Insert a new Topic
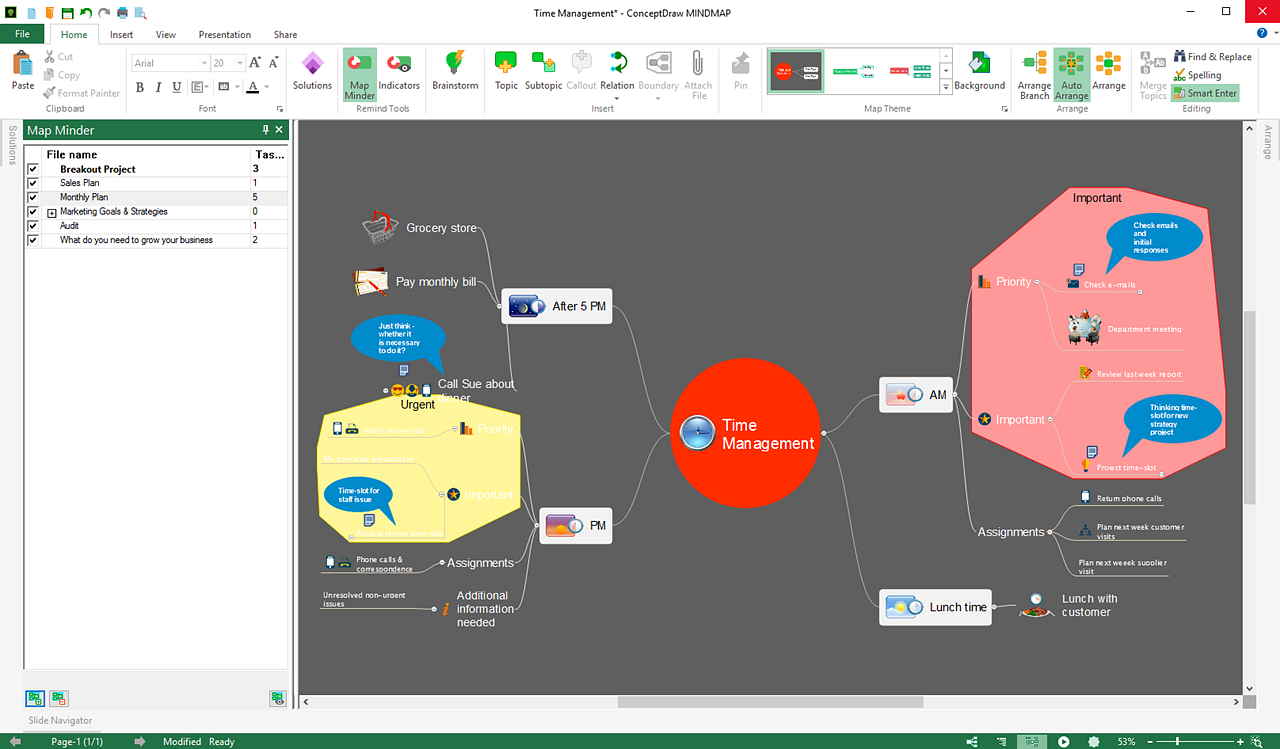This screenshot has height=749, width=1280. click(507, 71)
